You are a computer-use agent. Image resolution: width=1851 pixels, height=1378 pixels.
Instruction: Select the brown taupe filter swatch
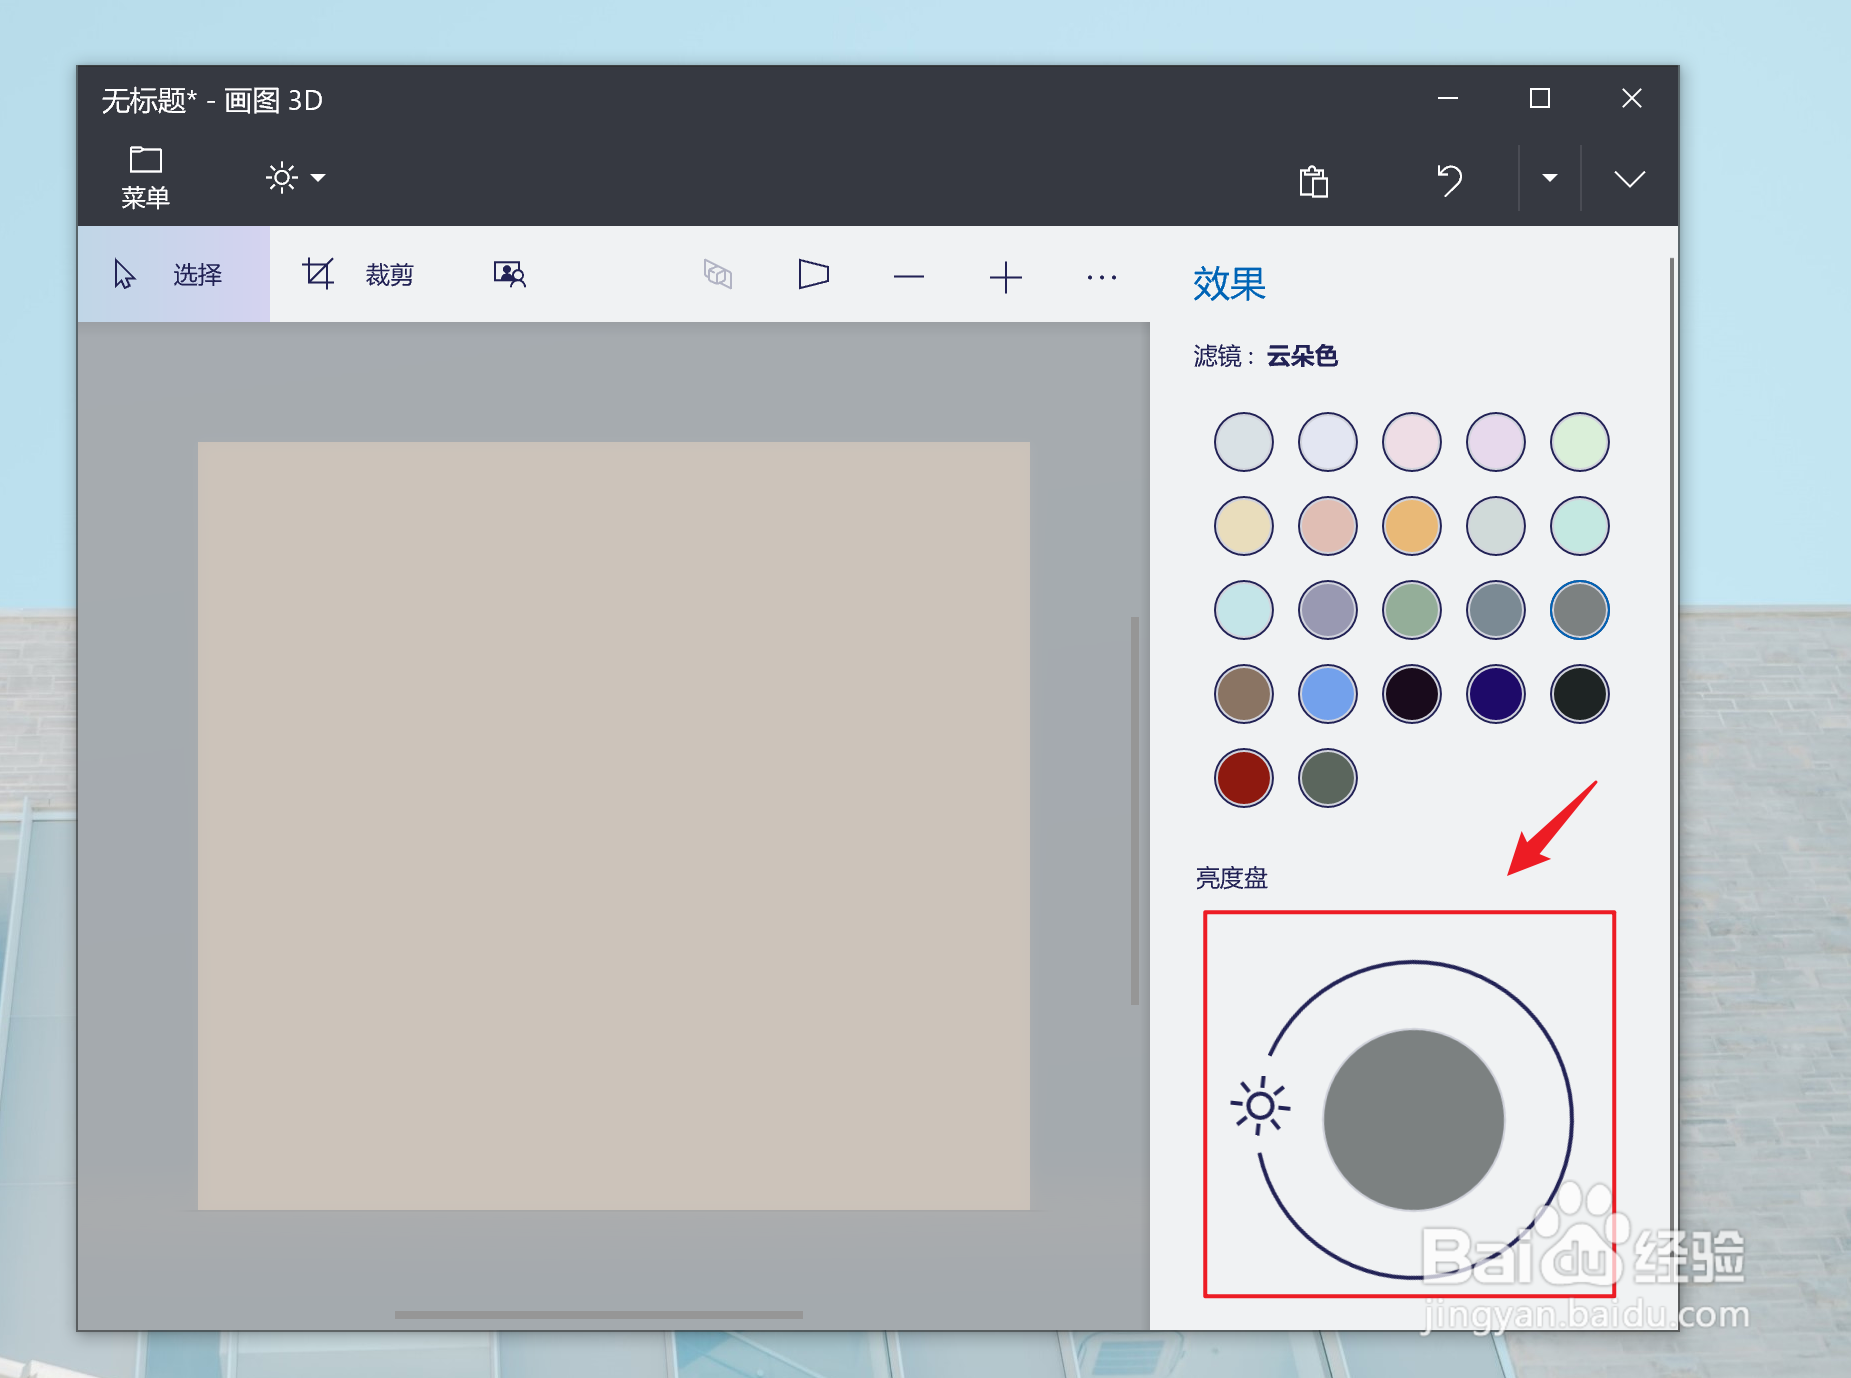coord(1244,694)
